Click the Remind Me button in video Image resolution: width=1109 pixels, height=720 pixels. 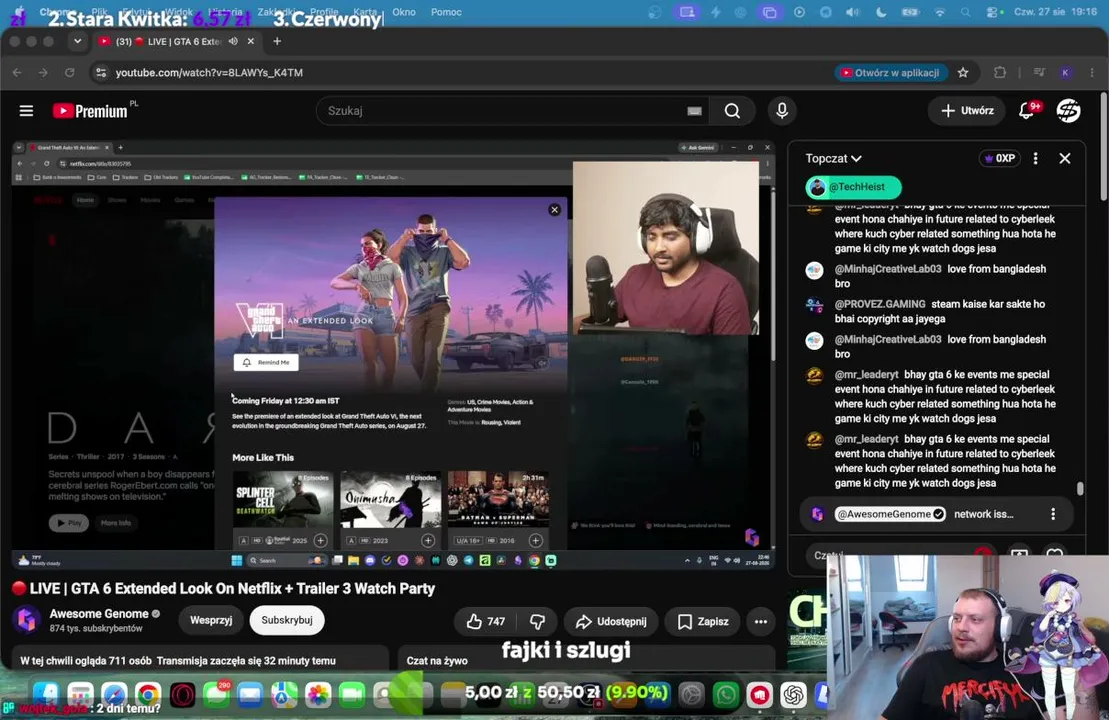tap(266, 362)
